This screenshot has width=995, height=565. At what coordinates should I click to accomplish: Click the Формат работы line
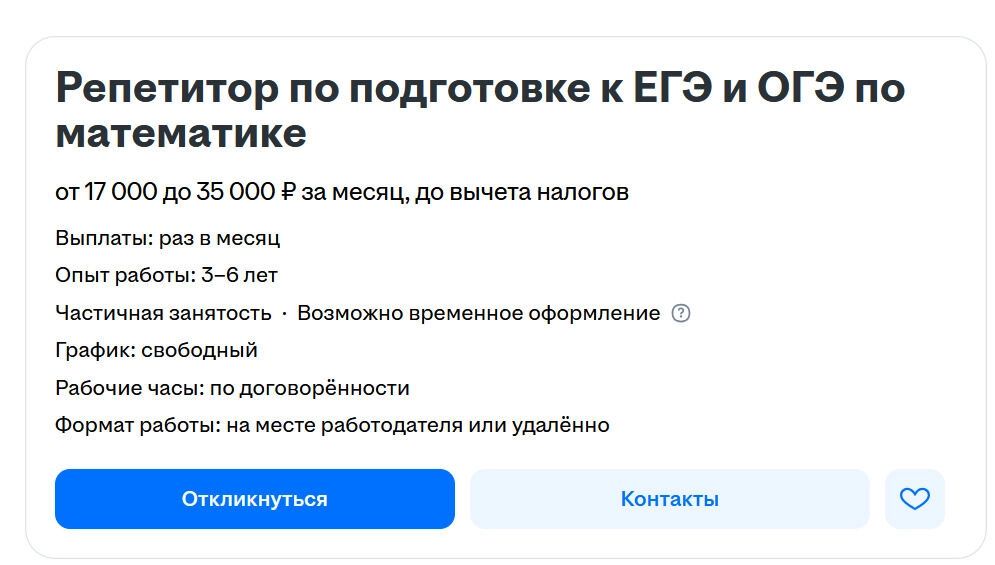[332, 425]
